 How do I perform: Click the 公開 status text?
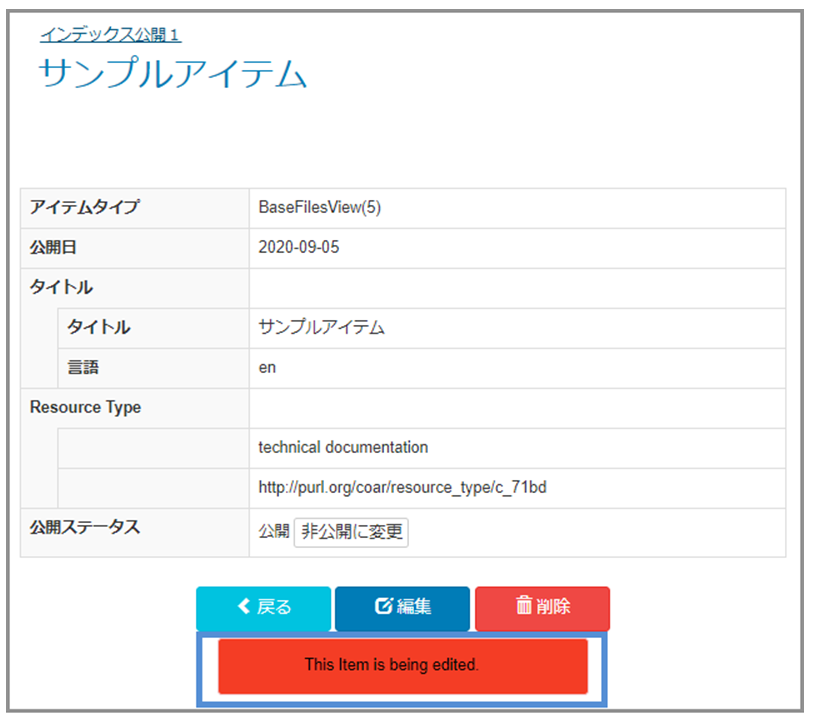coord(273,532)
